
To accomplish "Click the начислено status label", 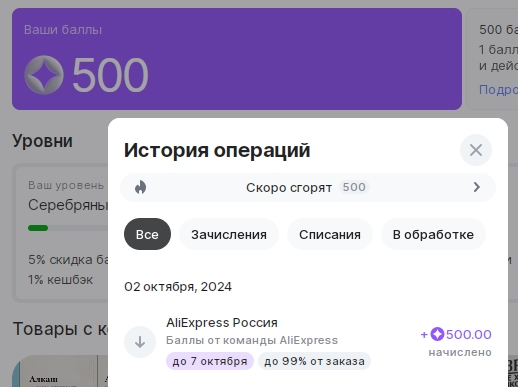I will (460, 352).
